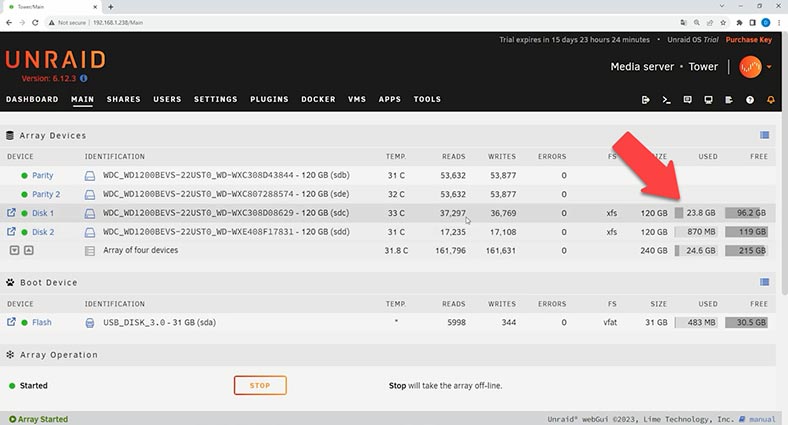Click the drive icon in the Parity 2 row

(x=89, y=194)
